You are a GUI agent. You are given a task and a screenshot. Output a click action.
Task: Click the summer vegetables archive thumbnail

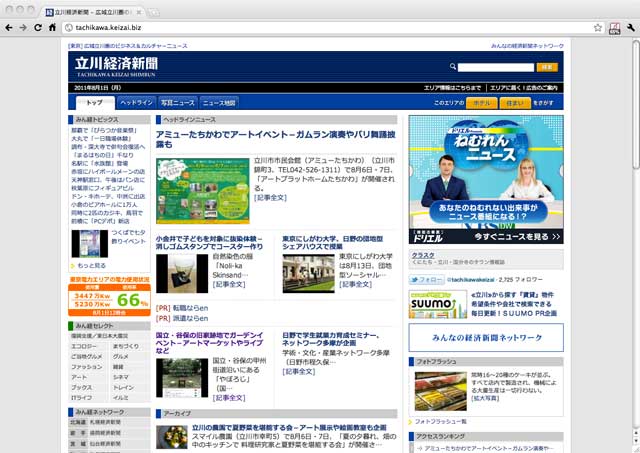(x=172, y=437)
